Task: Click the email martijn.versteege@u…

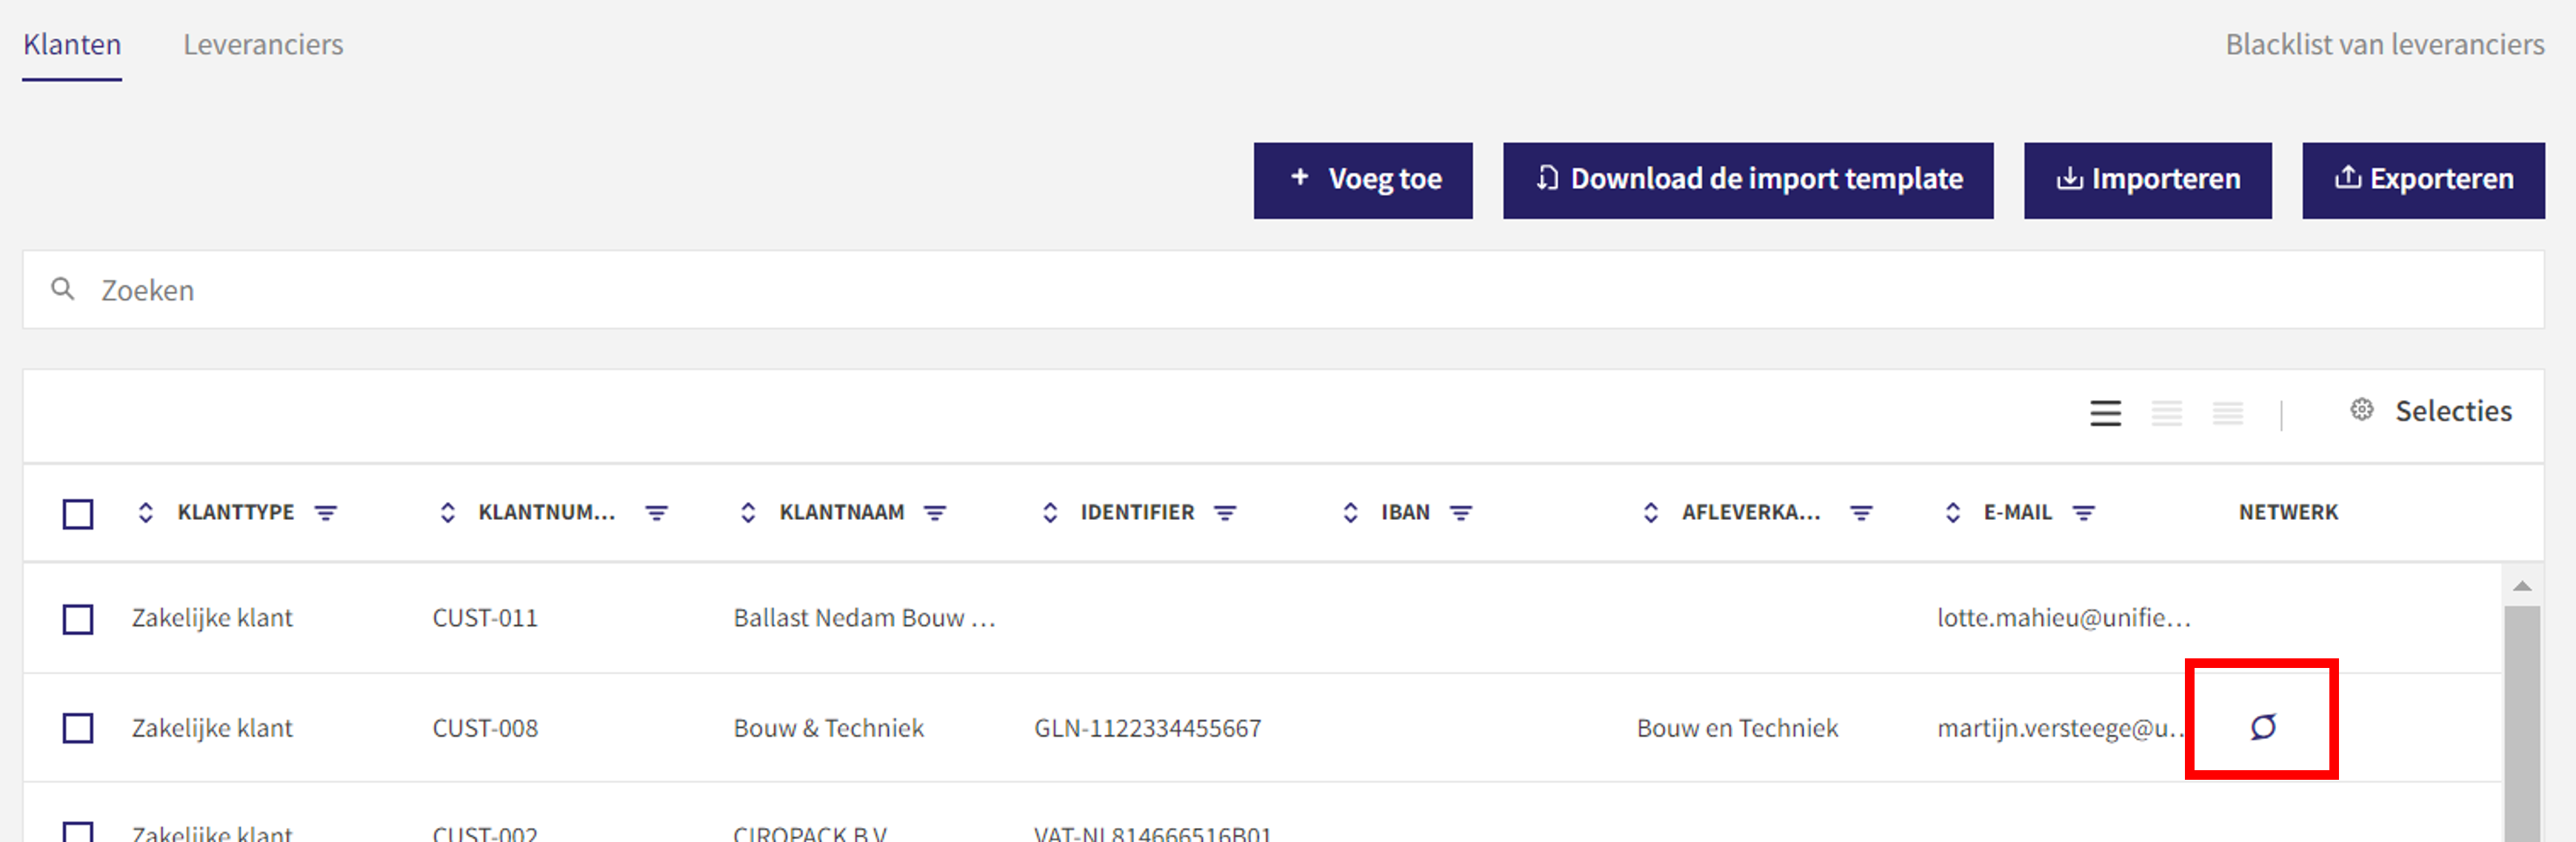Action: 2060,728
